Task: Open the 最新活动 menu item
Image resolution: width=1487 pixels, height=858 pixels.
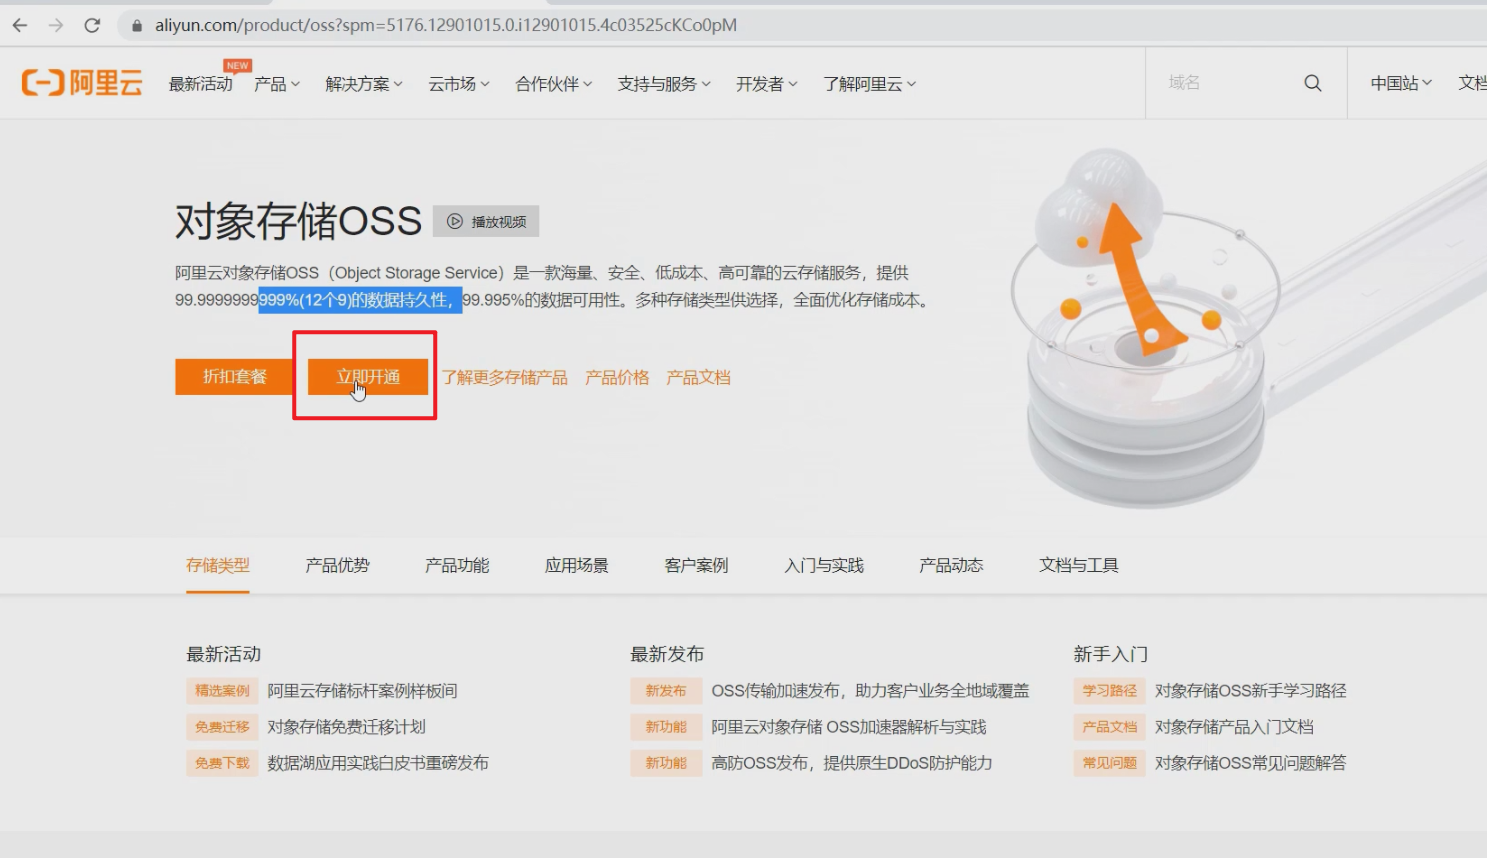Action: (200, 84)
